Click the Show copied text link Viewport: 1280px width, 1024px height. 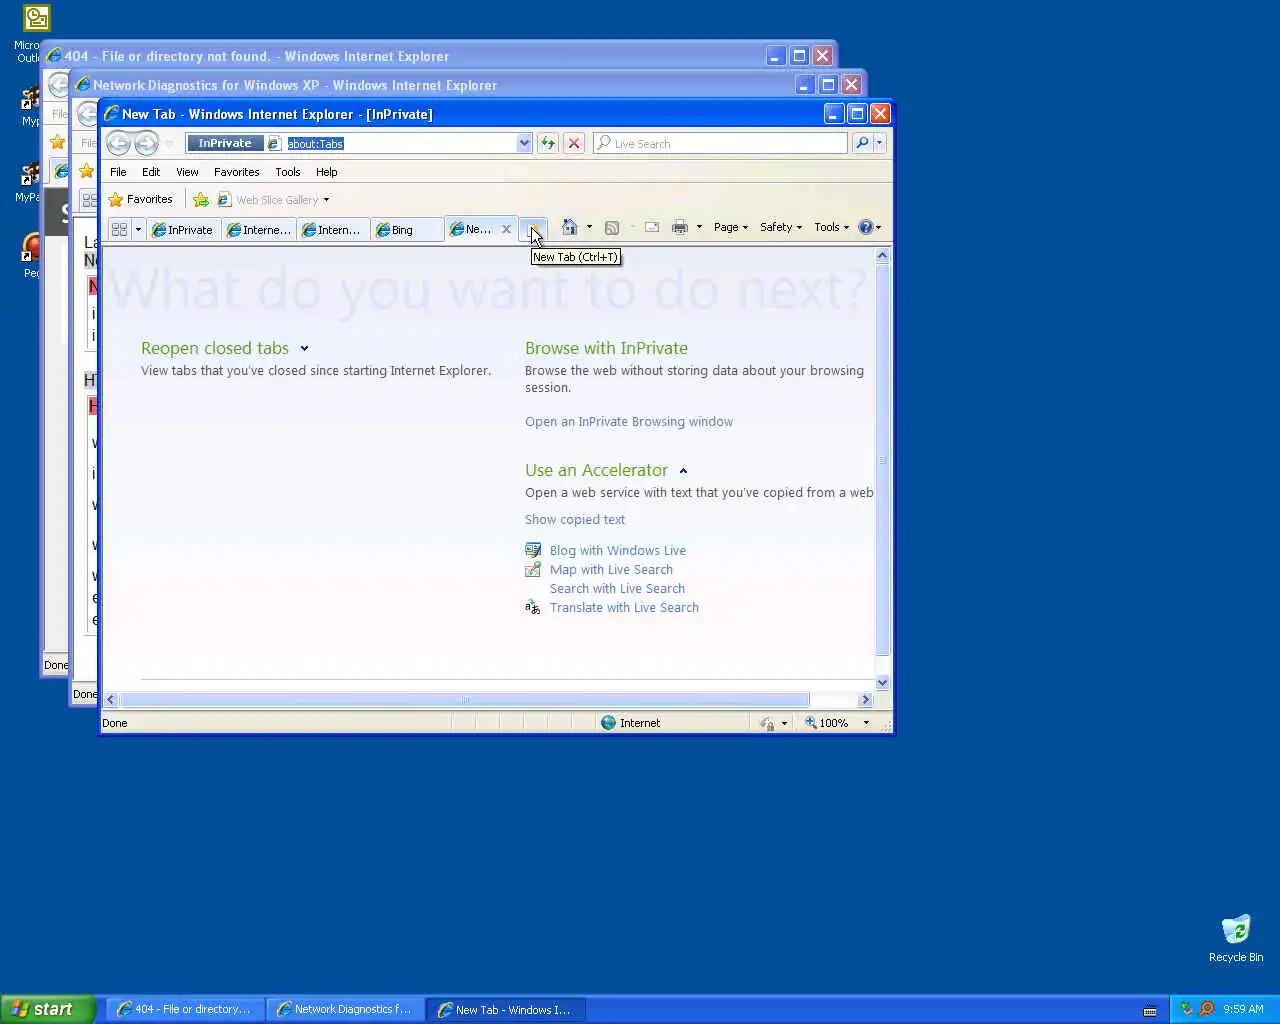click(575, 520)
